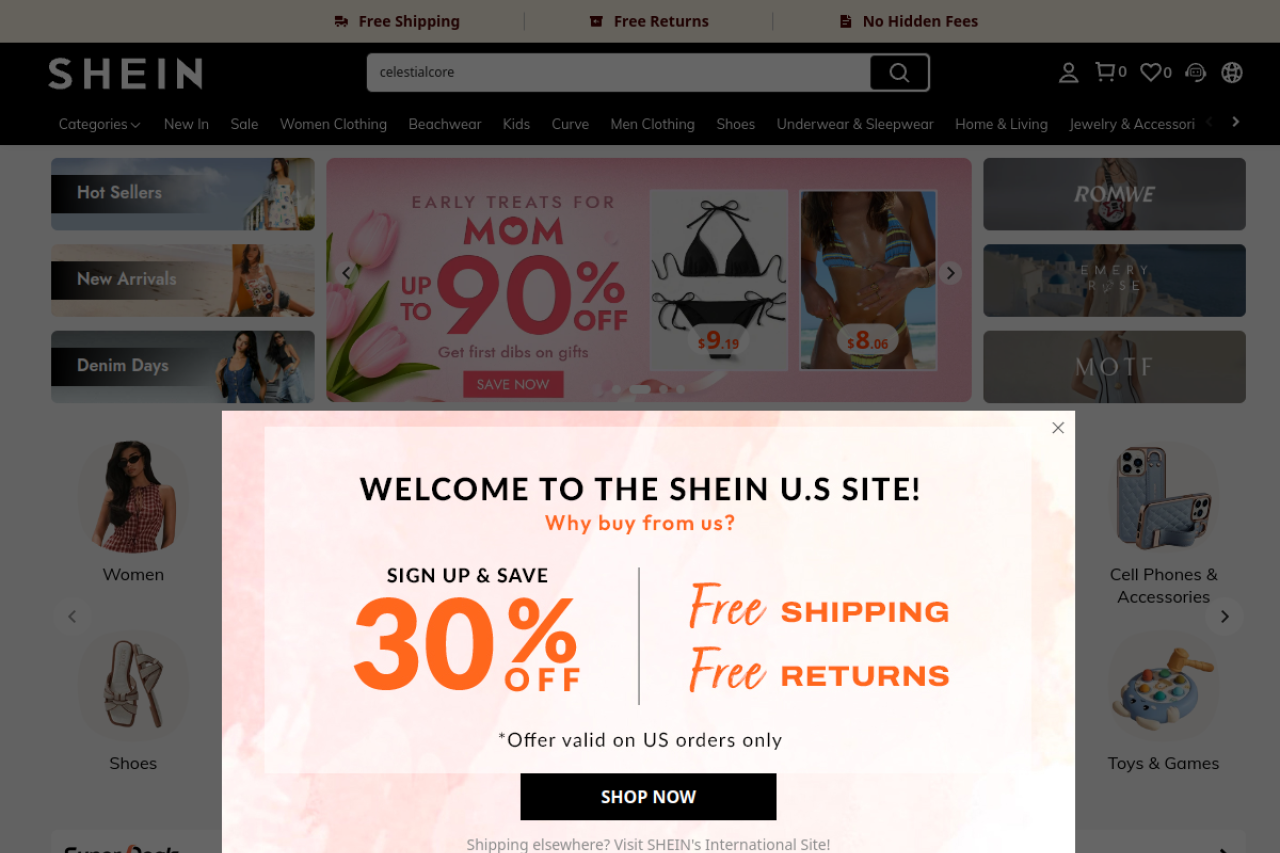Expand the Categories dropdown

pos(99,124)
